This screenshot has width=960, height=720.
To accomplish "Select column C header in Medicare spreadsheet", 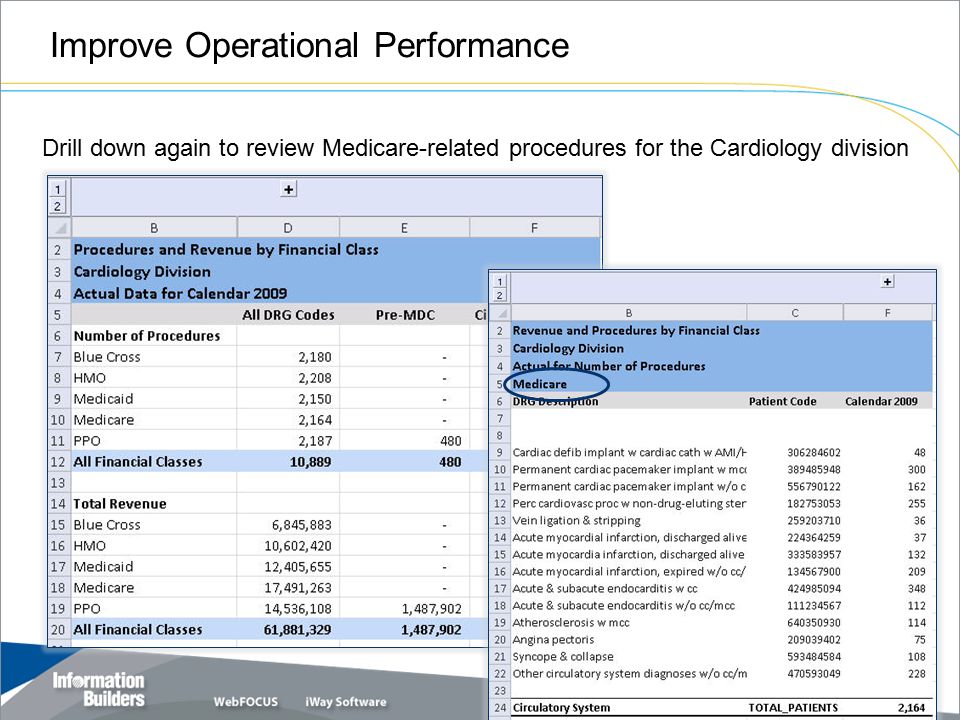I will 795,313.
